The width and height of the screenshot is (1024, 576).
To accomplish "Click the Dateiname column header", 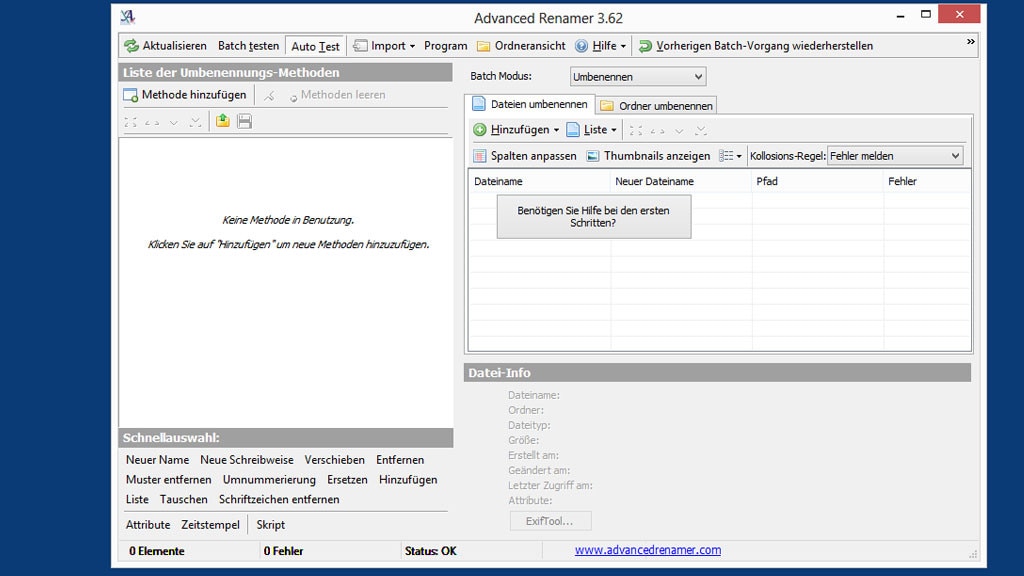I will click(539, 182).
